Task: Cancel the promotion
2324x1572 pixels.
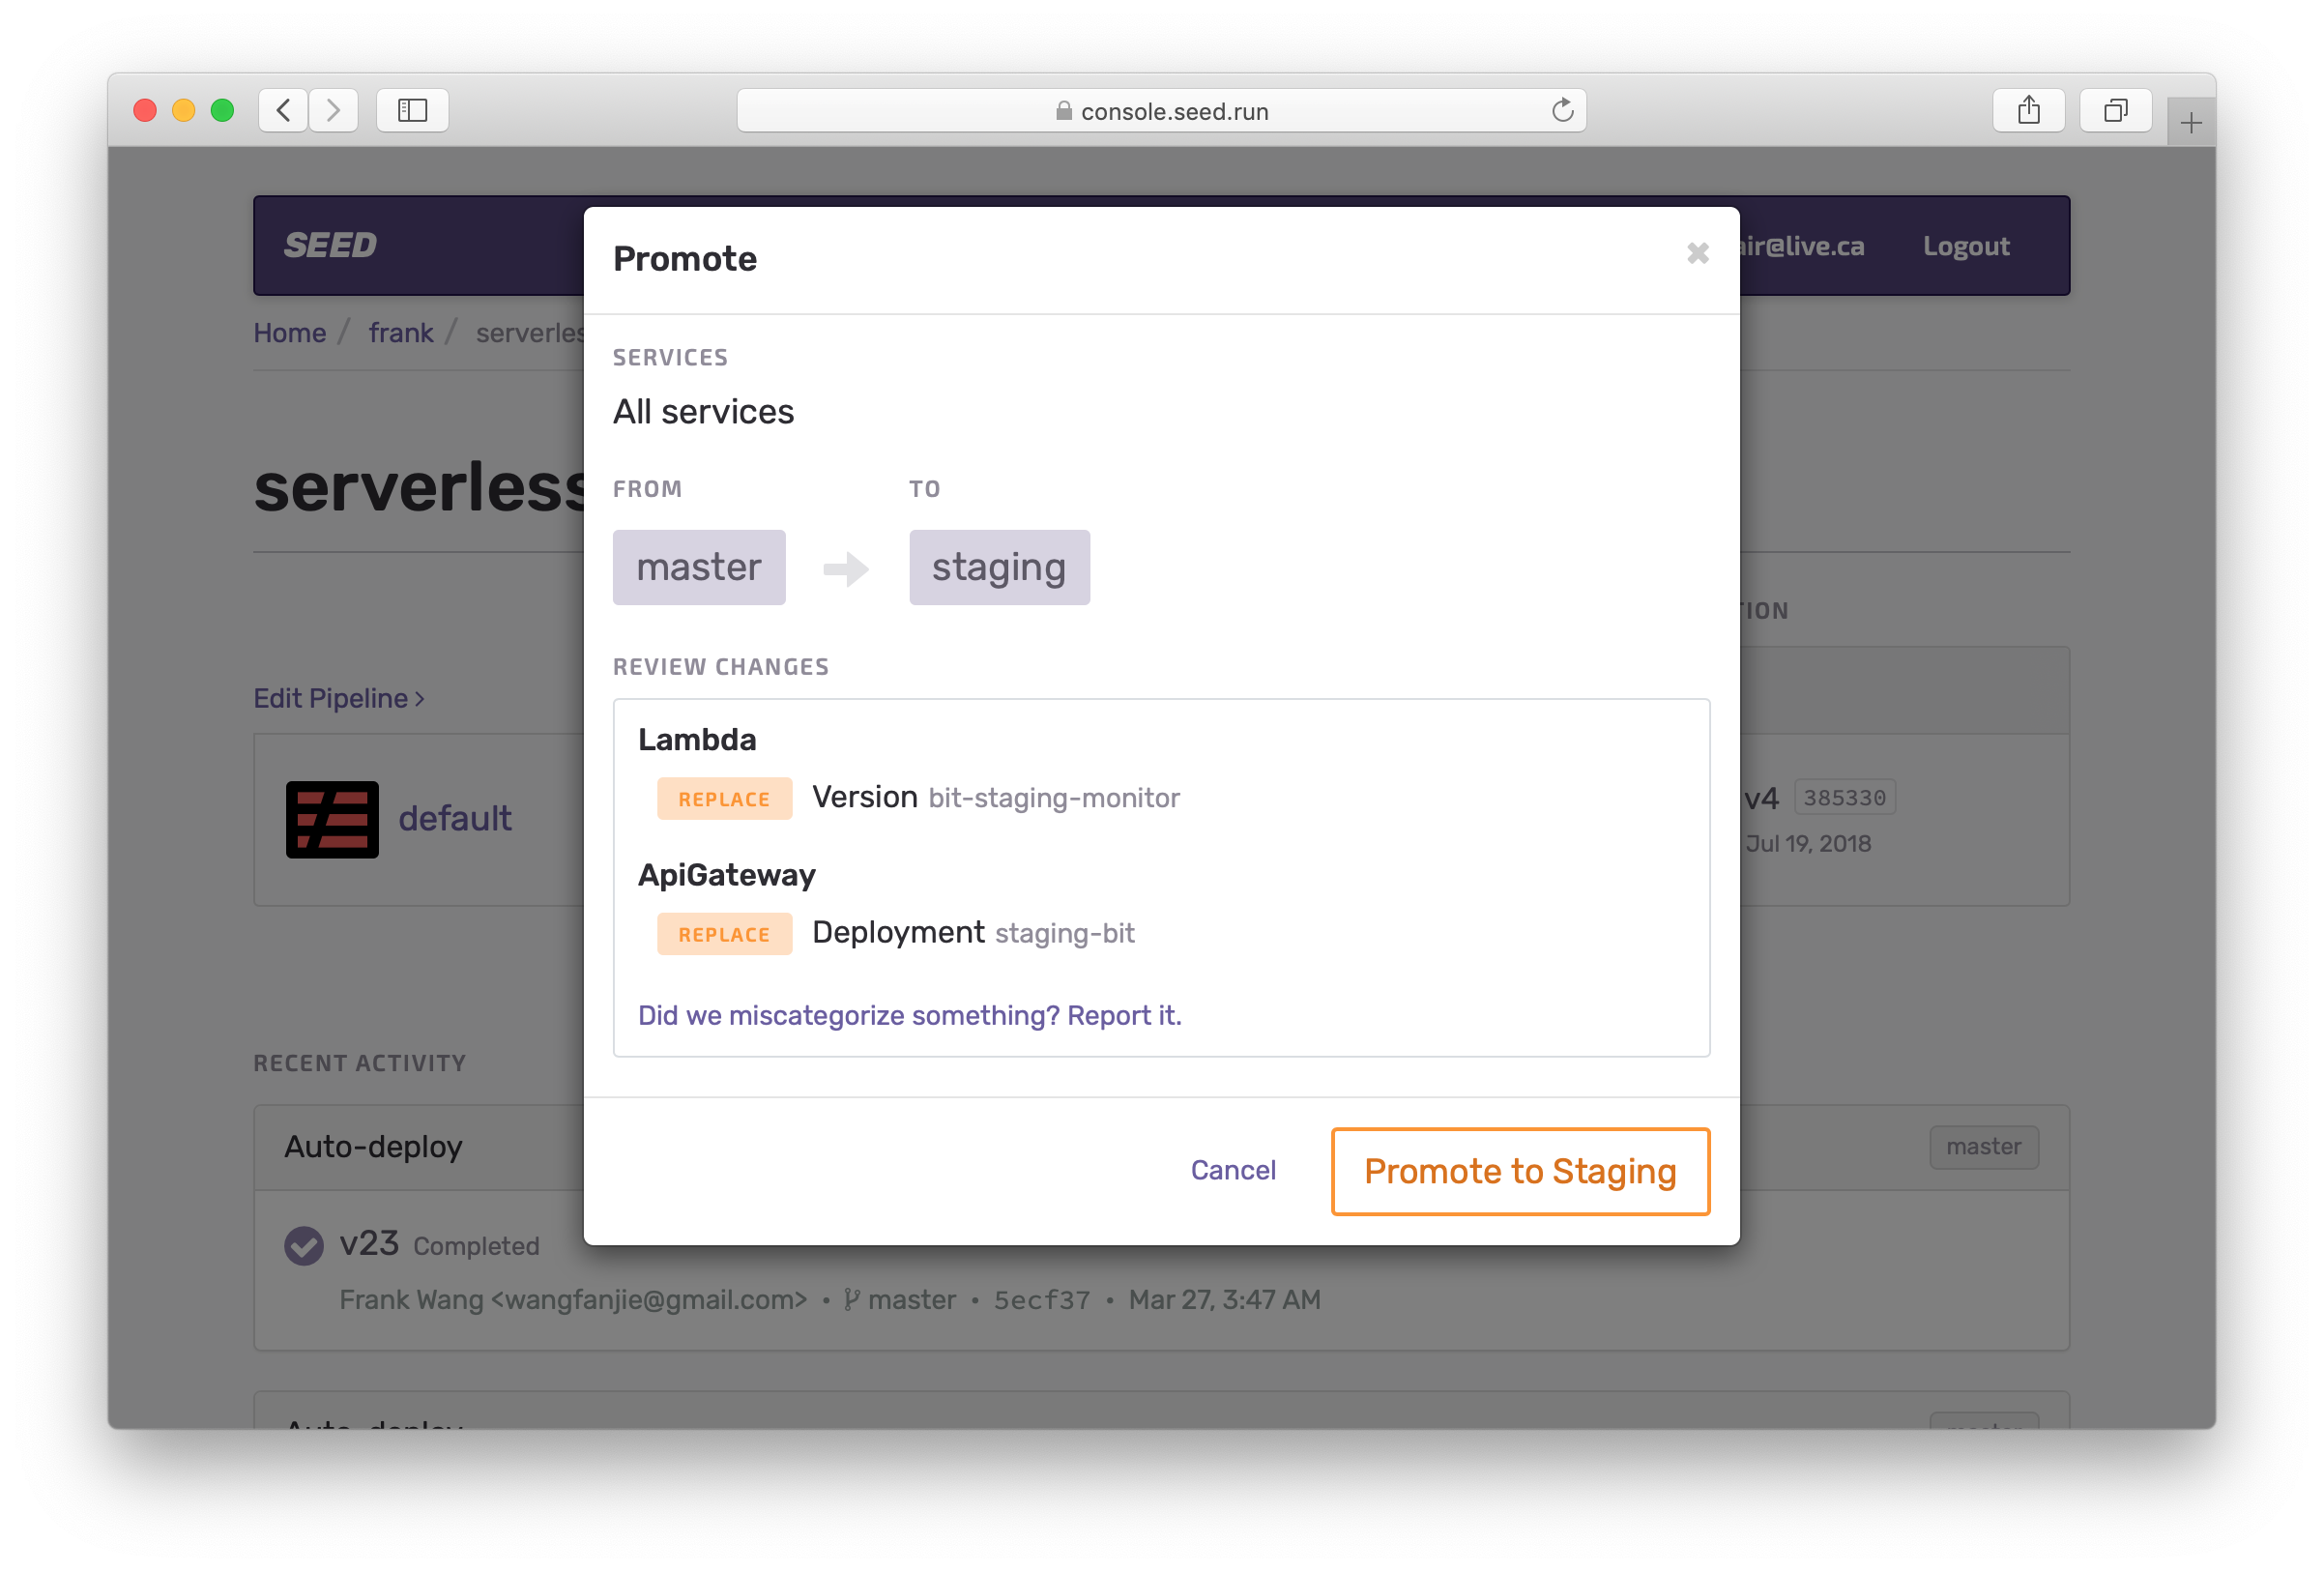Action: 1232,1170
